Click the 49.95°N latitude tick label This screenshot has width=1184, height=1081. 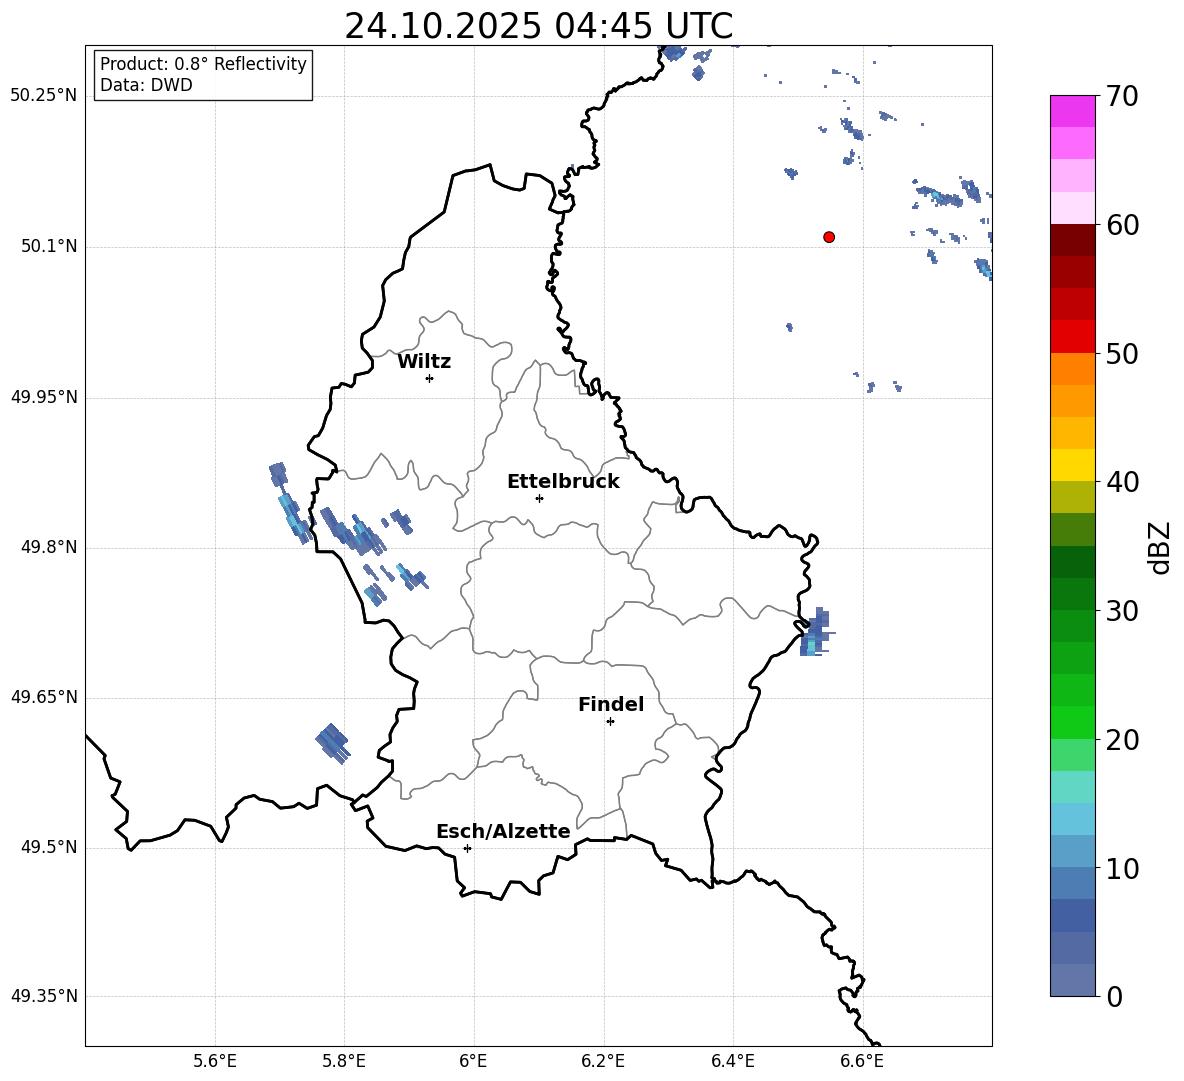click(x=44, y=397)
